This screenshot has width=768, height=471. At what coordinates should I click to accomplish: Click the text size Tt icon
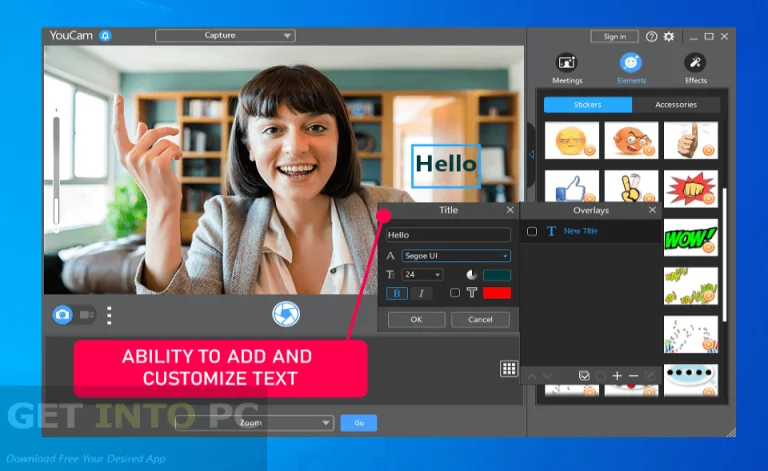(x=390, y=275)
